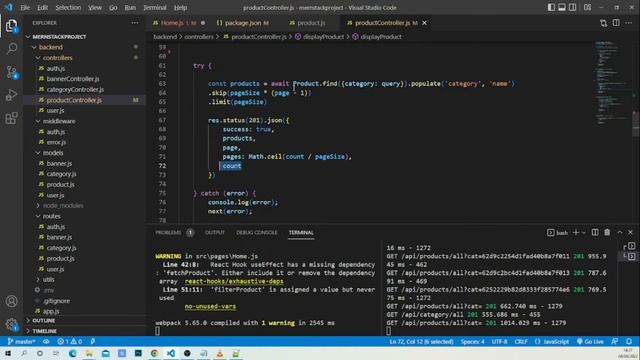Maximize the panel with up chevron
Image resolution: width=640 pixels, height=360 pixels.
pyautogui.click(x=620, y=232)
